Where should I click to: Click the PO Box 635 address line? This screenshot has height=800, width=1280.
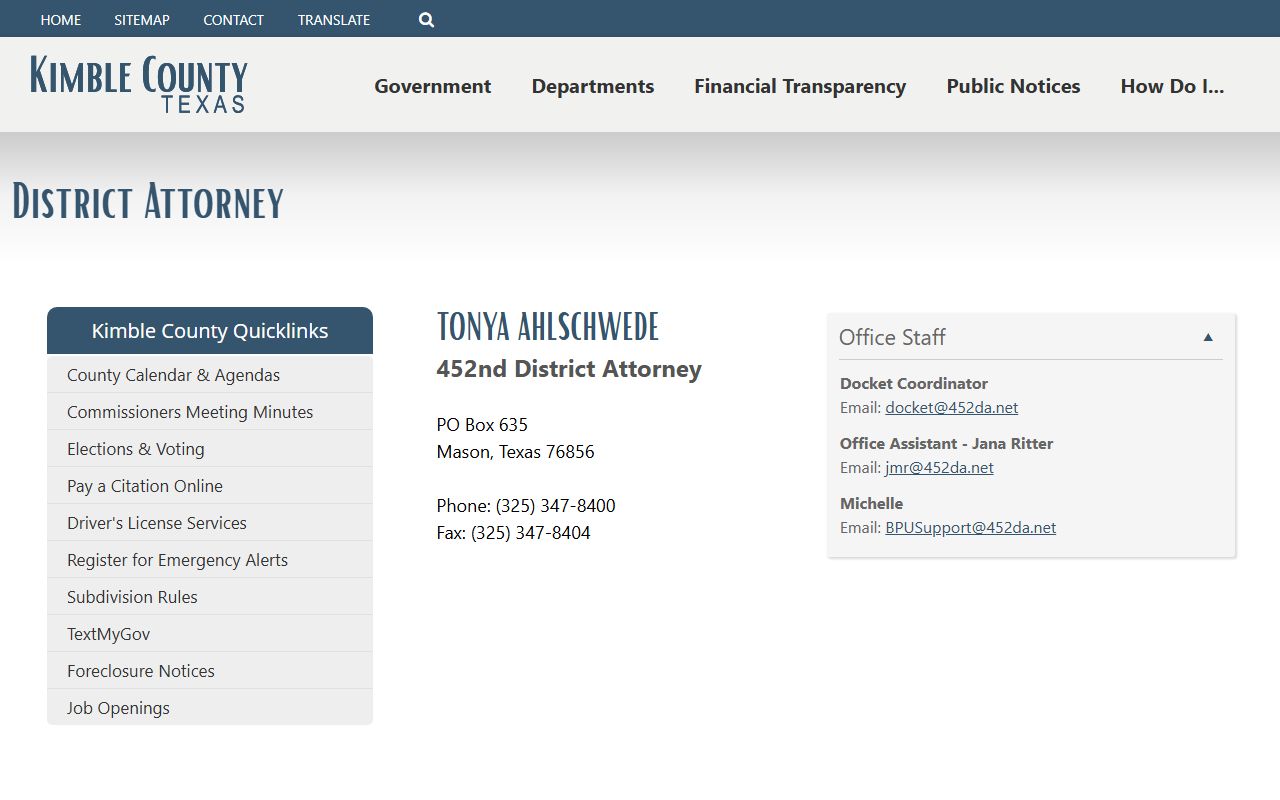(482, 424)
